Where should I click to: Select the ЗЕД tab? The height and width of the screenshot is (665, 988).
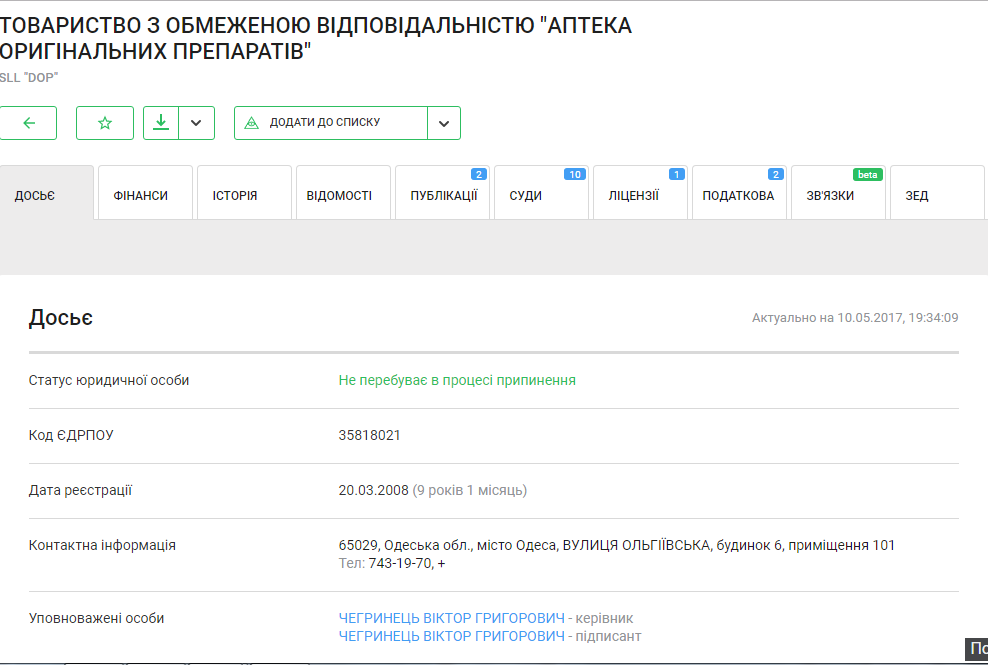tap(917, 195)
